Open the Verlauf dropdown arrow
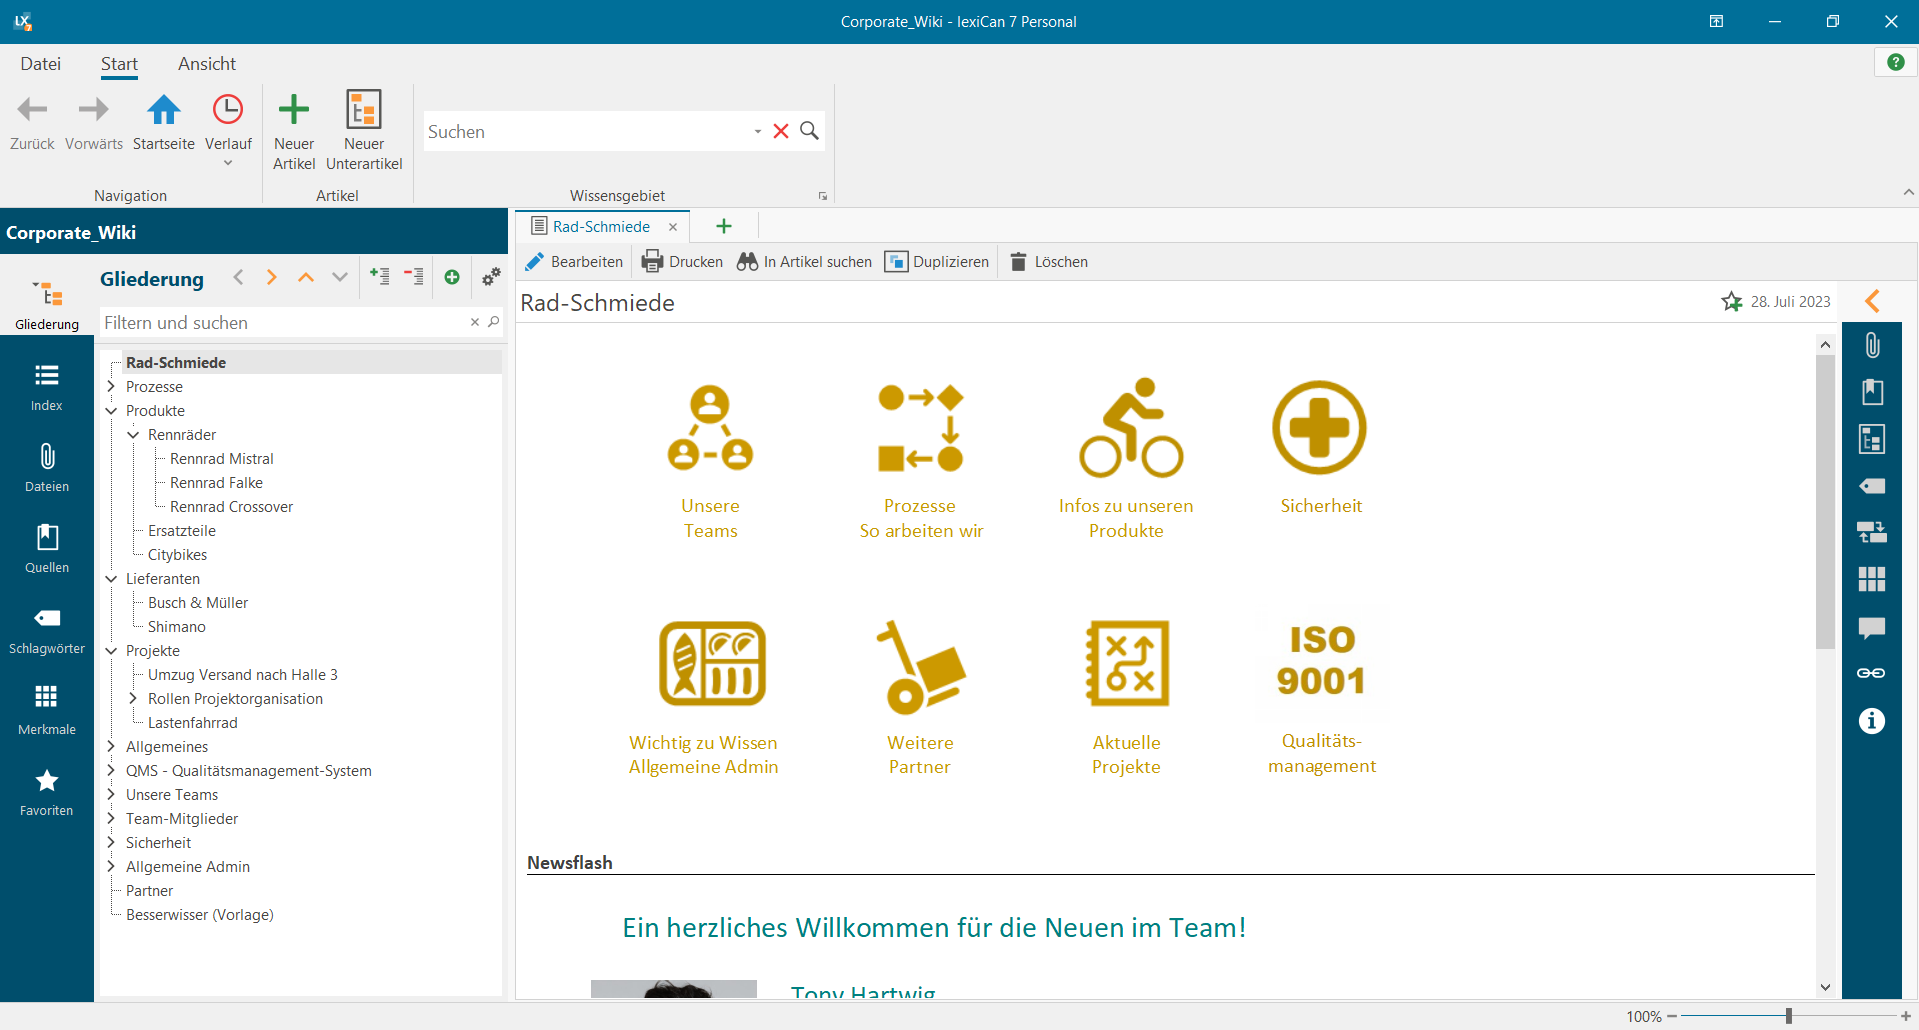This screenshot has width=1919, height=1030. [x=228, y=164]
